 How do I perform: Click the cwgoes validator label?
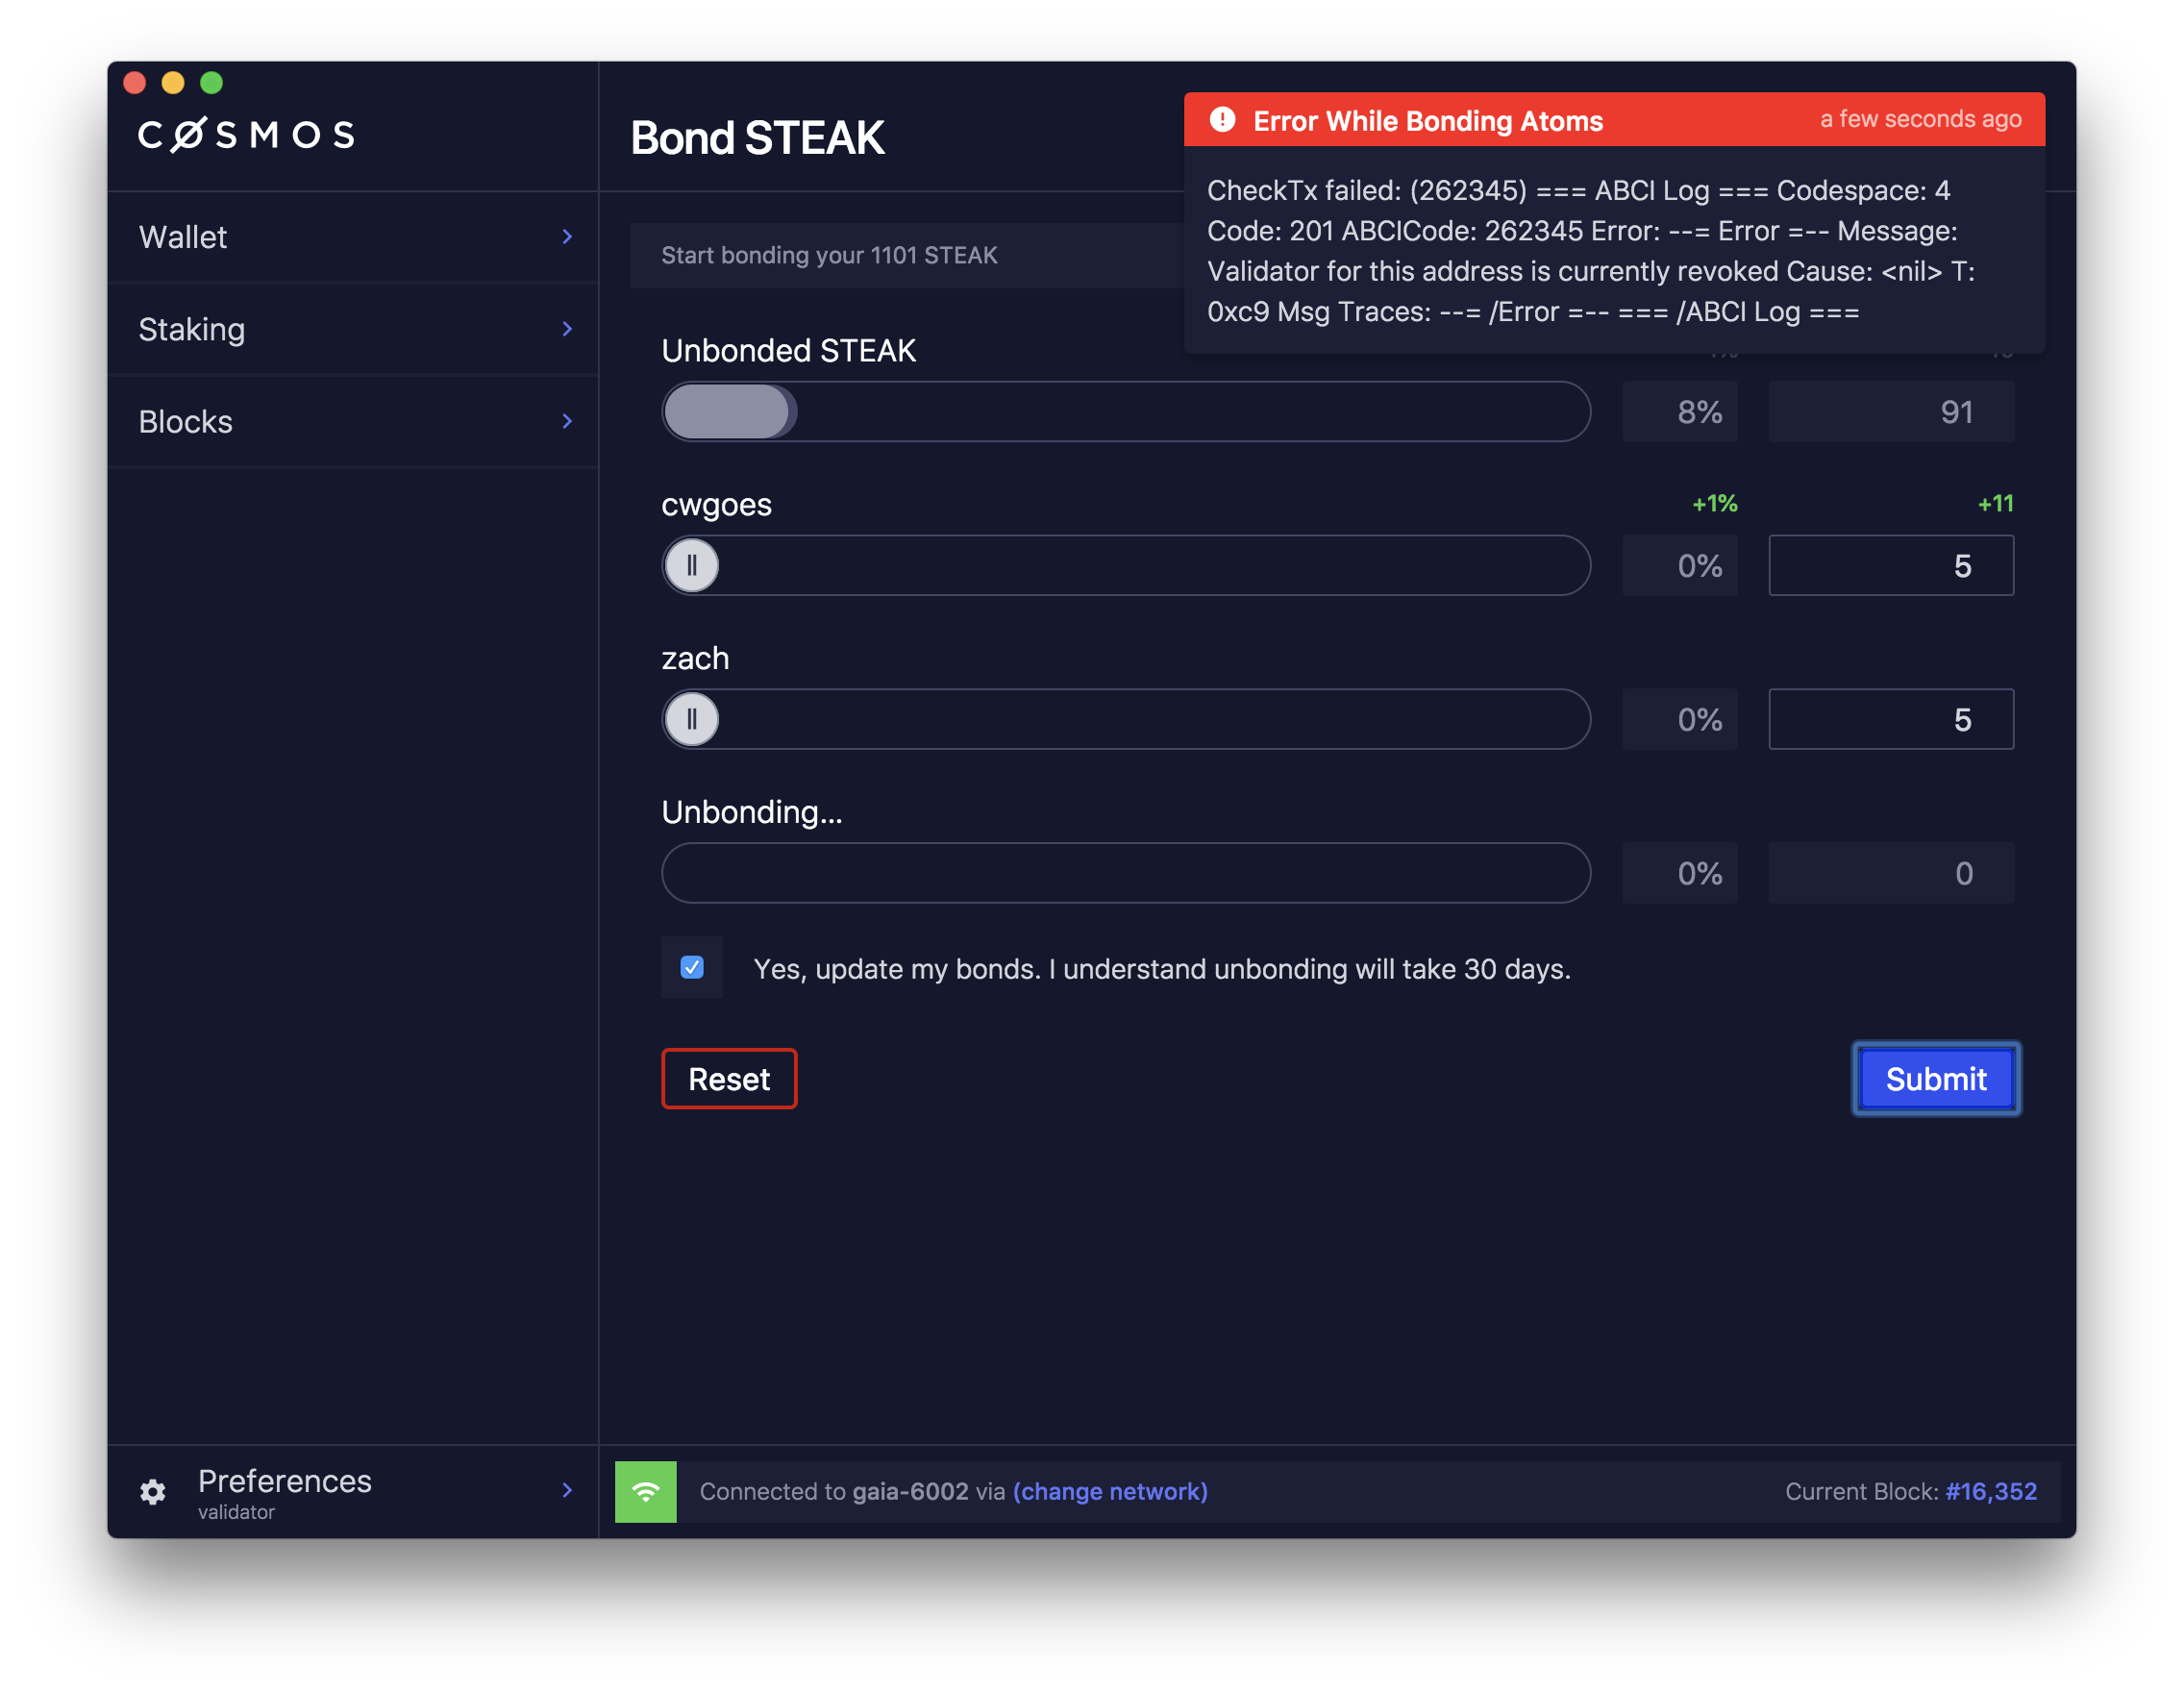point(716,505)
